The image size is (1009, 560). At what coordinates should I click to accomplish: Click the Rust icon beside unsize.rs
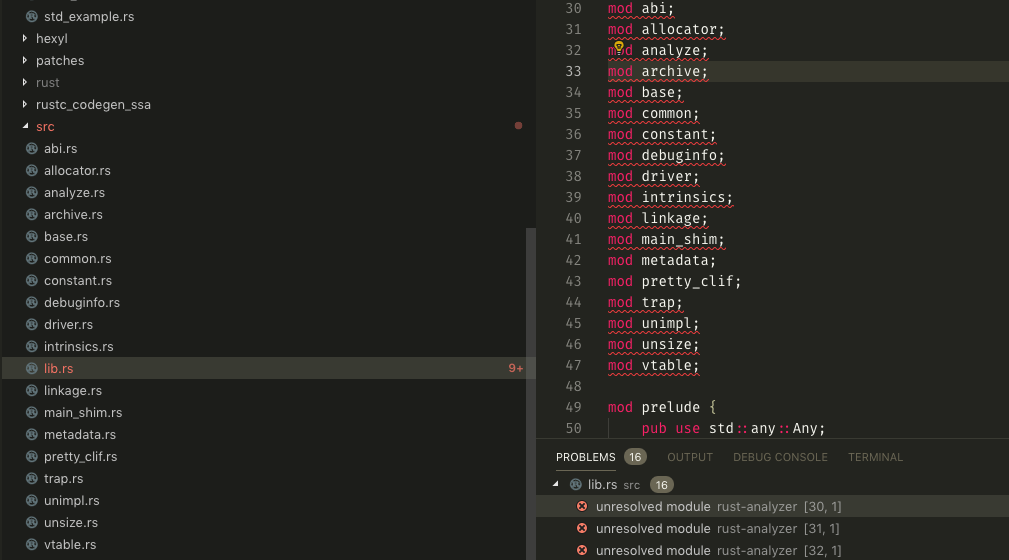(x=32, y=523)
